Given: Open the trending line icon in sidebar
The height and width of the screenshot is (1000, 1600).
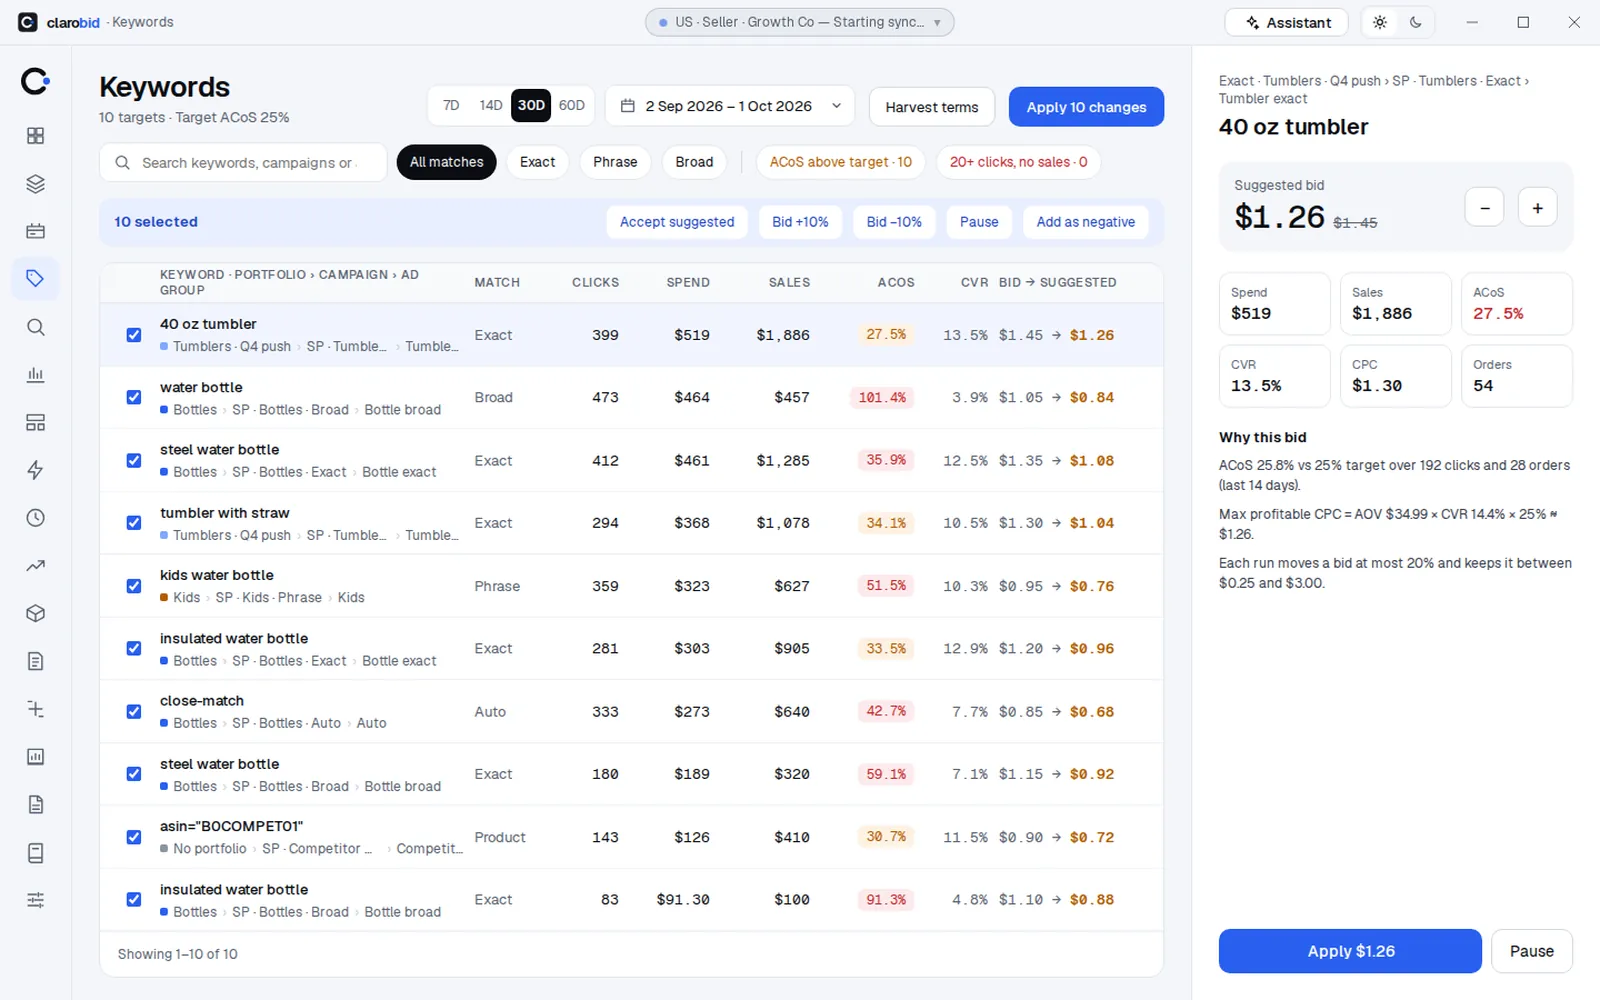Looking at the screenshot, I should tap(35, 566).
